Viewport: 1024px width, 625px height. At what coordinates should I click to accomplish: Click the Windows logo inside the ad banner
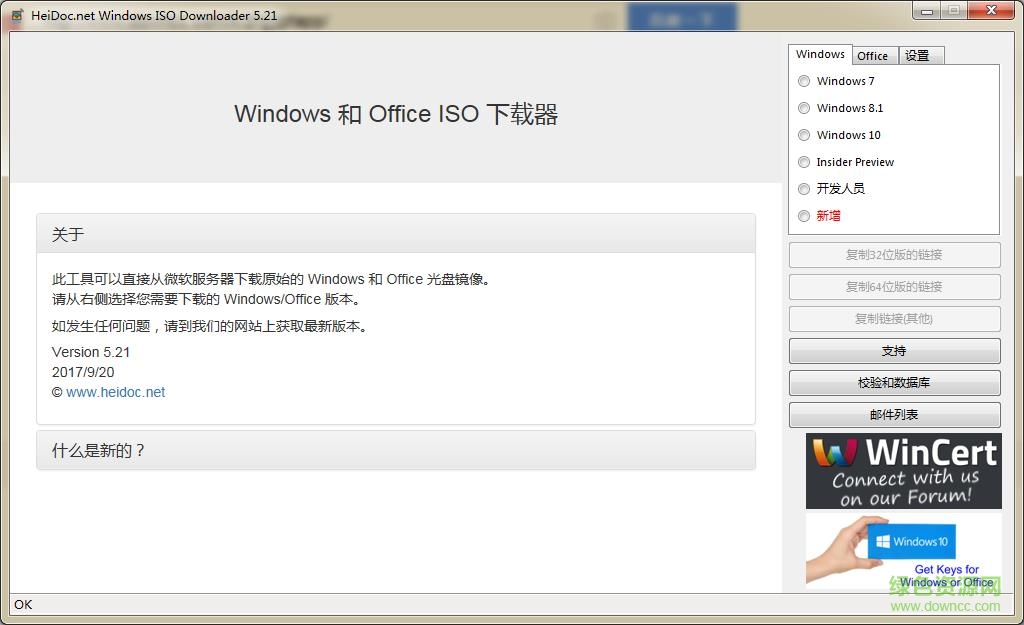click(883, 541)
